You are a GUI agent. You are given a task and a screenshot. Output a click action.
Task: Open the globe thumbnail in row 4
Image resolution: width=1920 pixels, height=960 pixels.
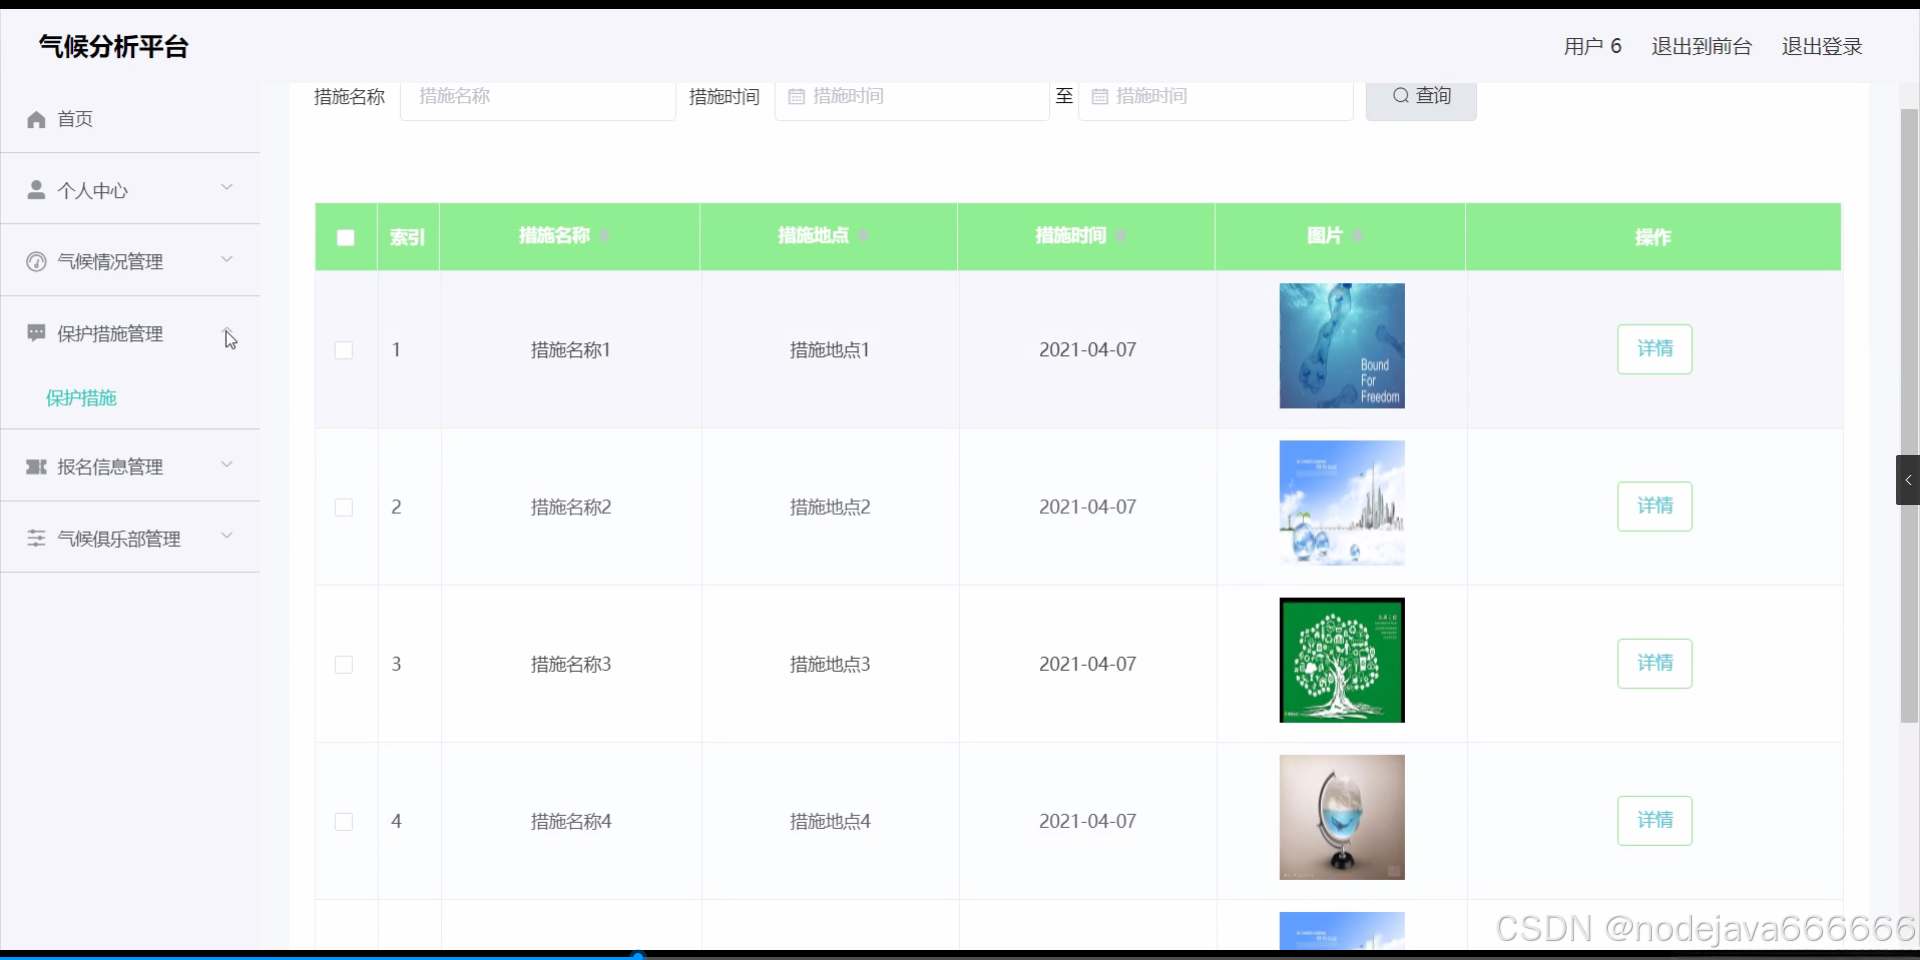pos(1342,817)
